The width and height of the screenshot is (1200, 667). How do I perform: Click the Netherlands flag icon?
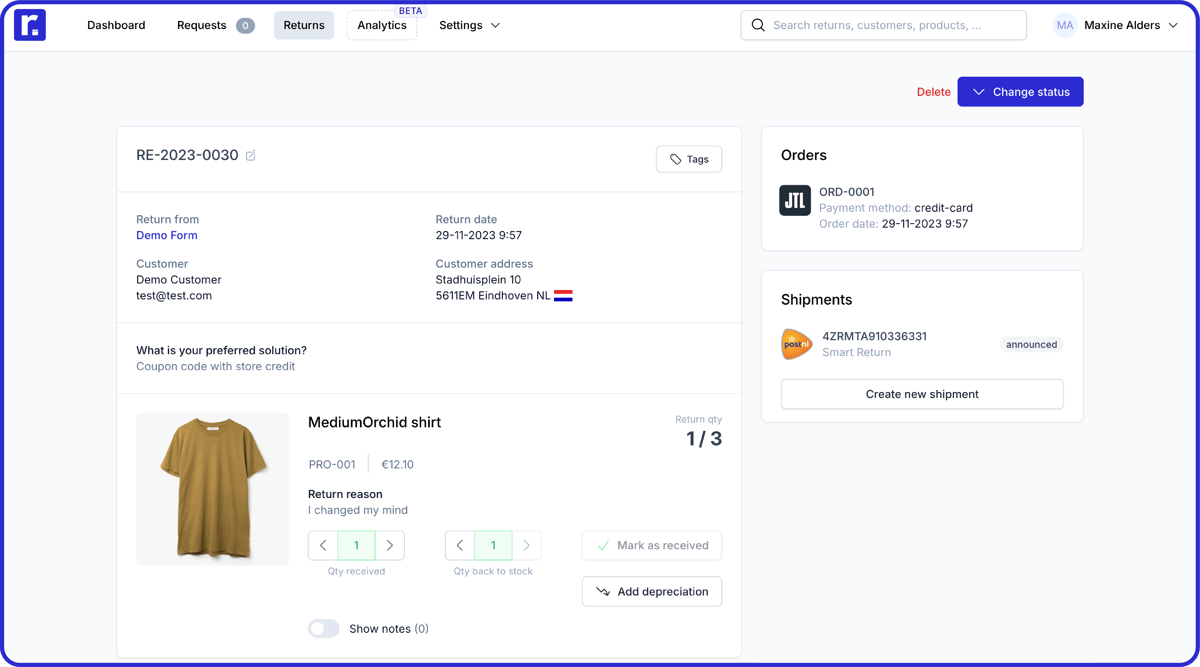[564, 296]
